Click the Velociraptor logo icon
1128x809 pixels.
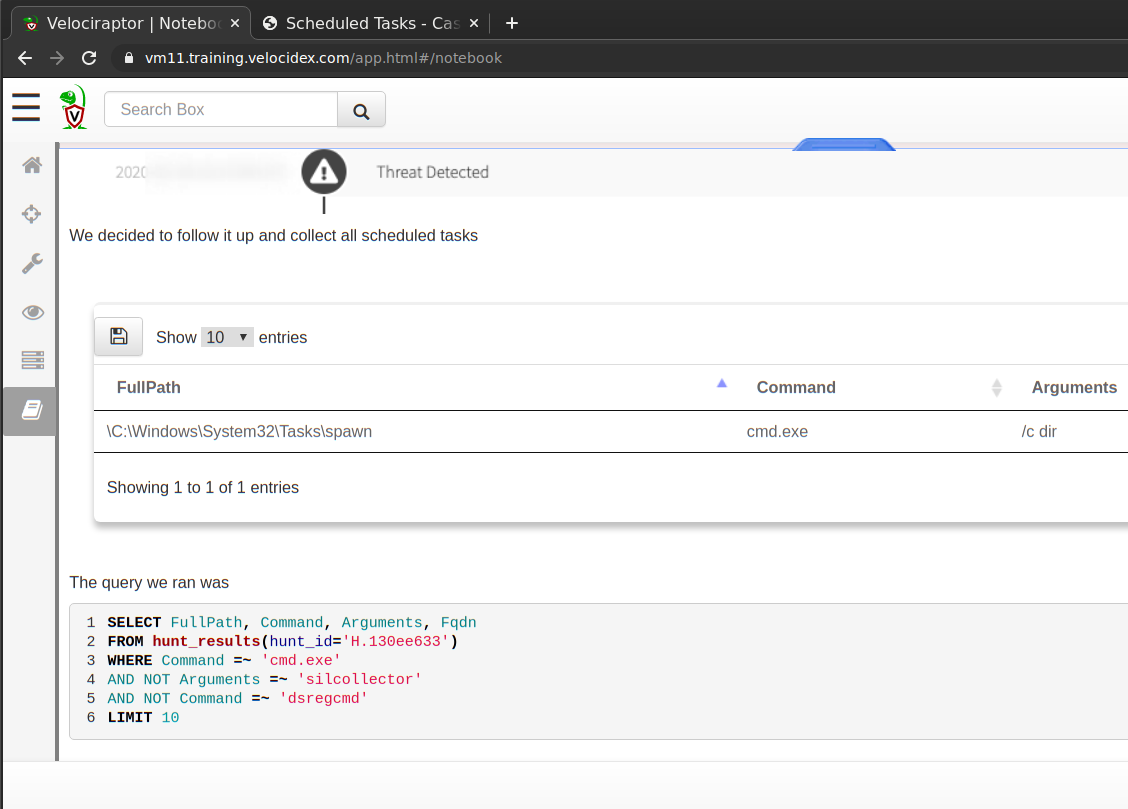click(x=73, y=108)
